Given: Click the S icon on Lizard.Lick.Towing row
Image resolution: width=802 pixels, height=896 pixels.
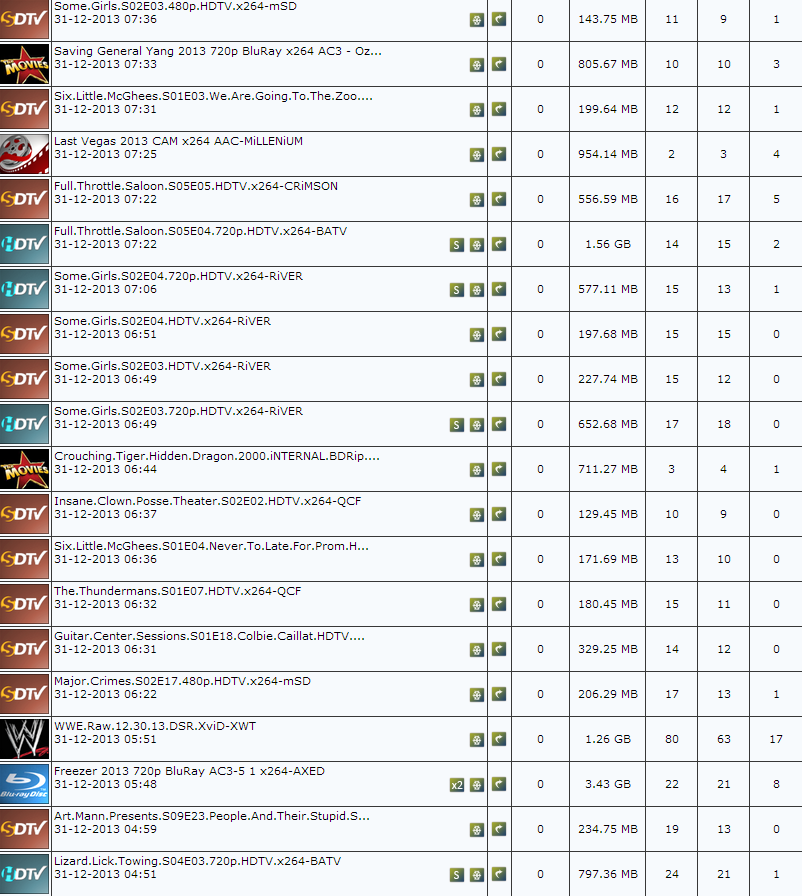Looking at the screenshot, I should 456,875.
